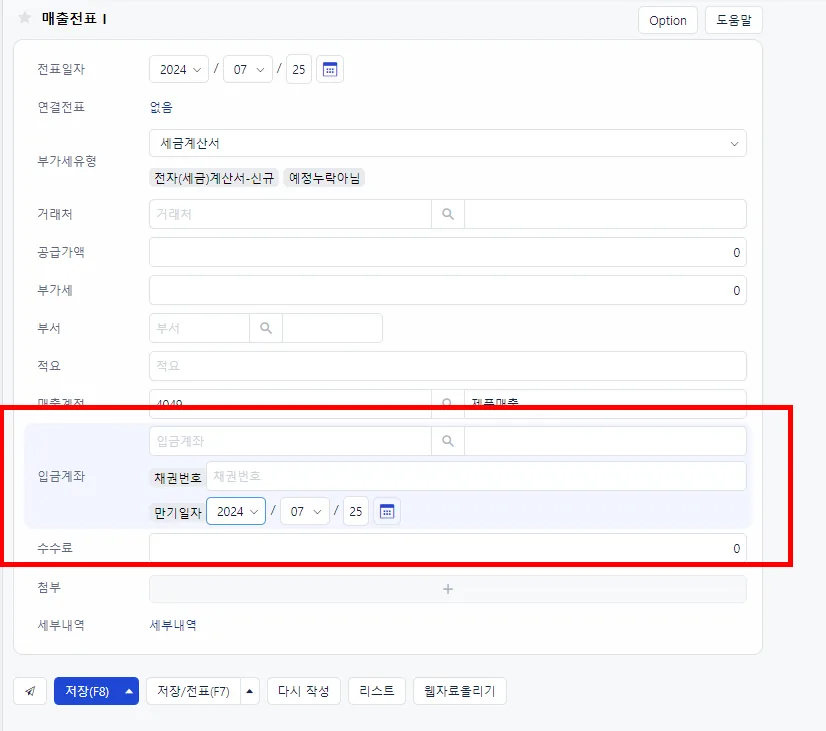Click 웹자료올리기 button
826x731 pixels.
pyautogui.click(x=460, y=691)
